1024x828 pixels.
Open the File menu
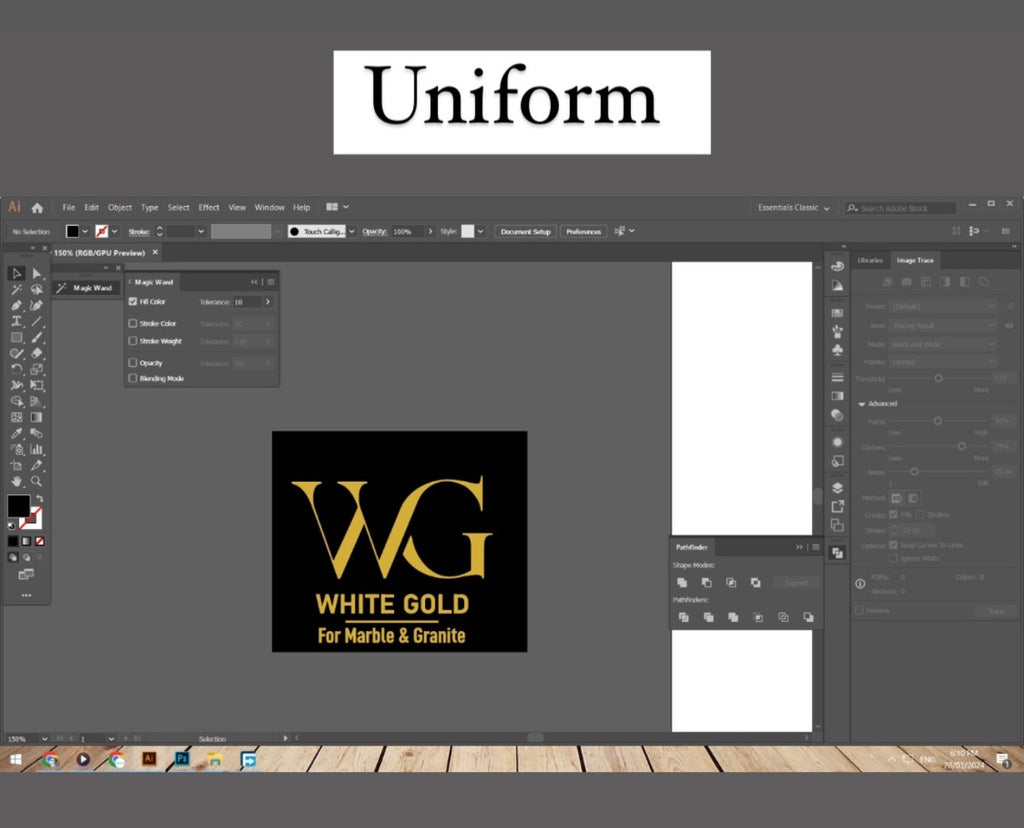coord(69,208)
